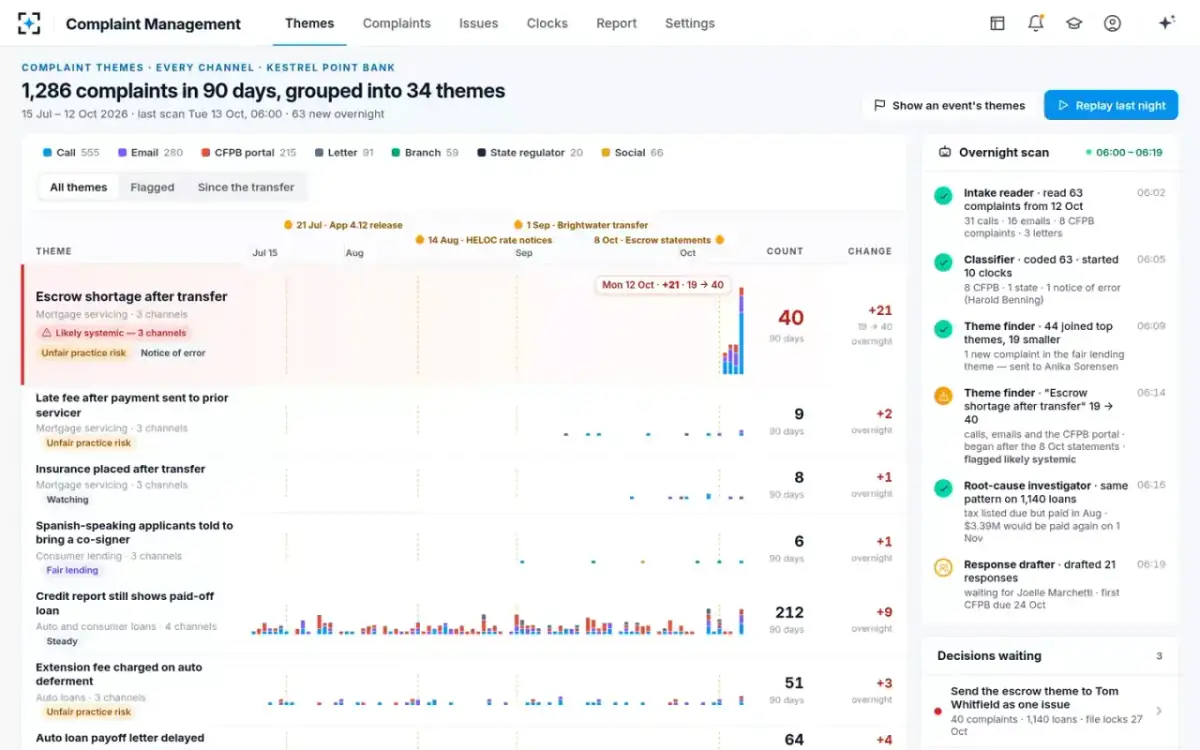
Task: Toggle the Social channel legend filter
Action: coord(632,153)
